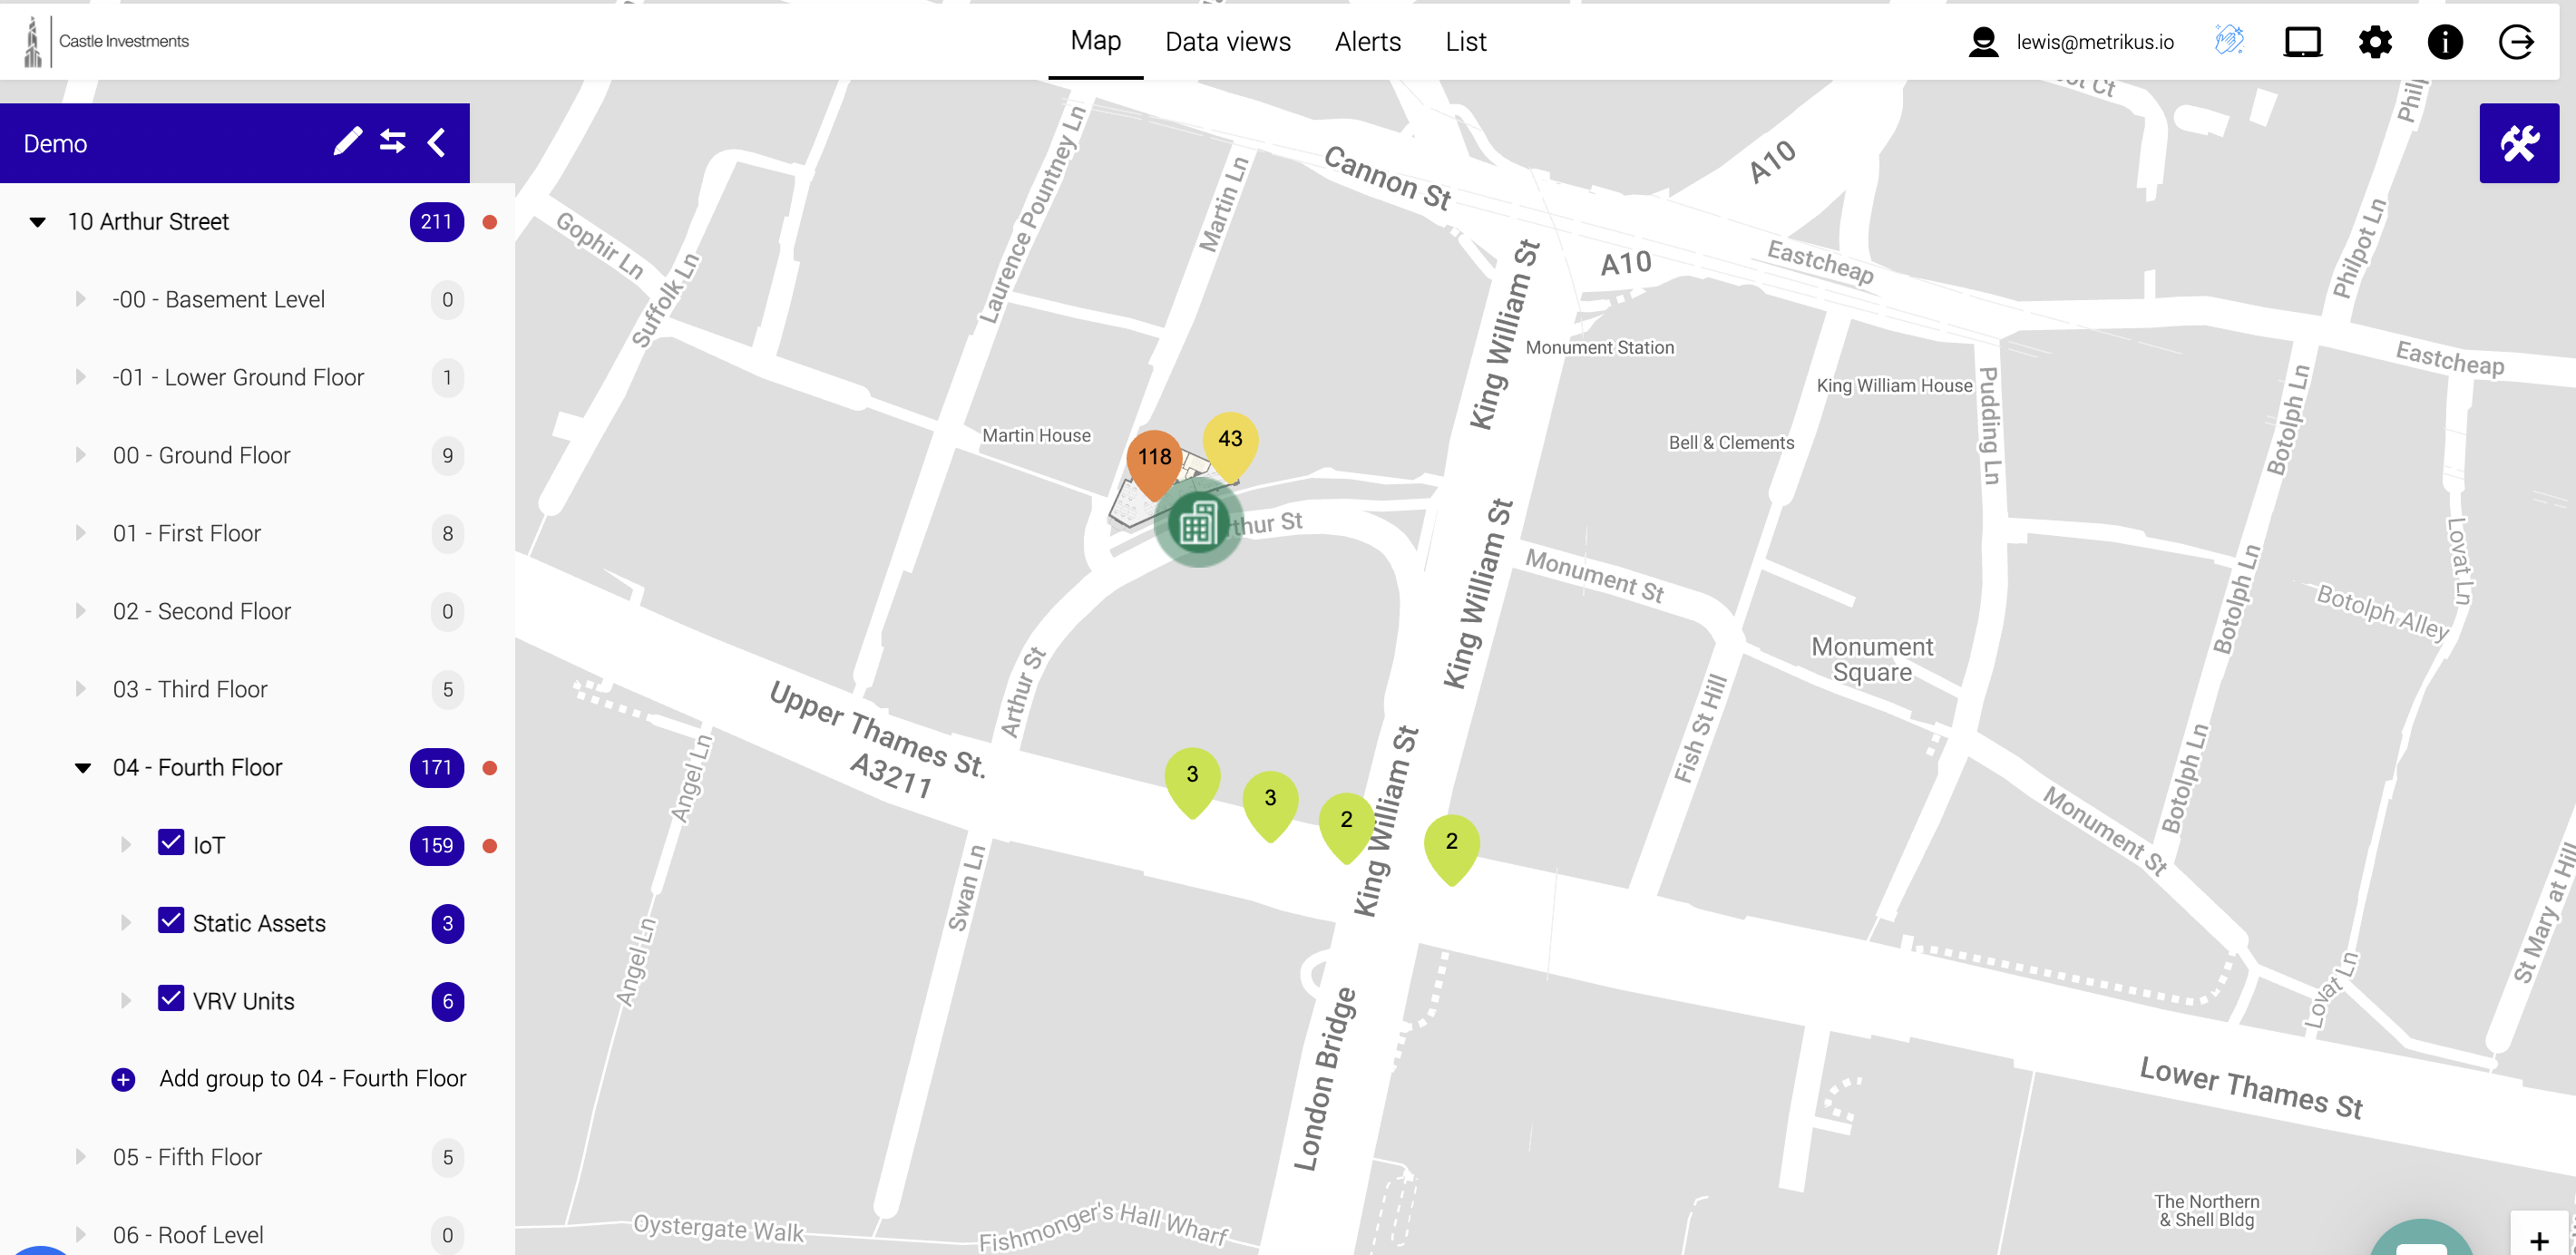This screenshot has height=1255, width=2576.
Task: Uncheck the IoT group checkbox
Action: point(171,842)
